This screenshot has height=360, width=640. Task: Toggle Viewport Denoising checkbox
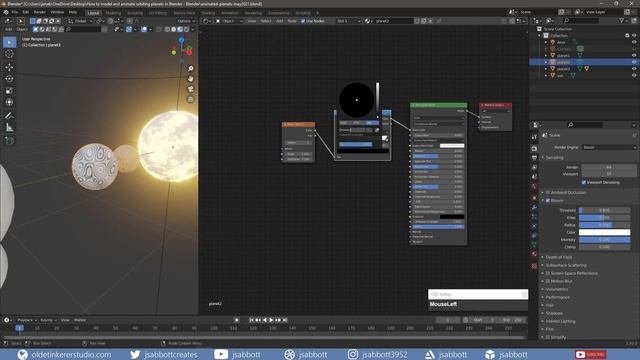(x=584, y=182)
